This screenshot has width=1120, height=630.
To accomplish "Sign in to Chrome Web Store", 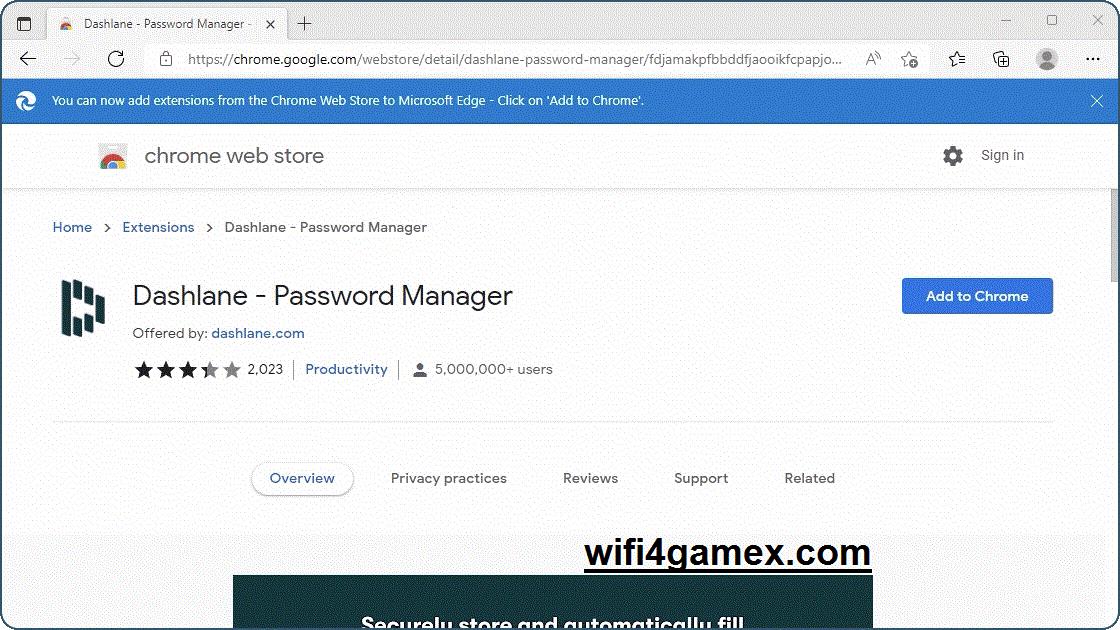I will 1002,155.
